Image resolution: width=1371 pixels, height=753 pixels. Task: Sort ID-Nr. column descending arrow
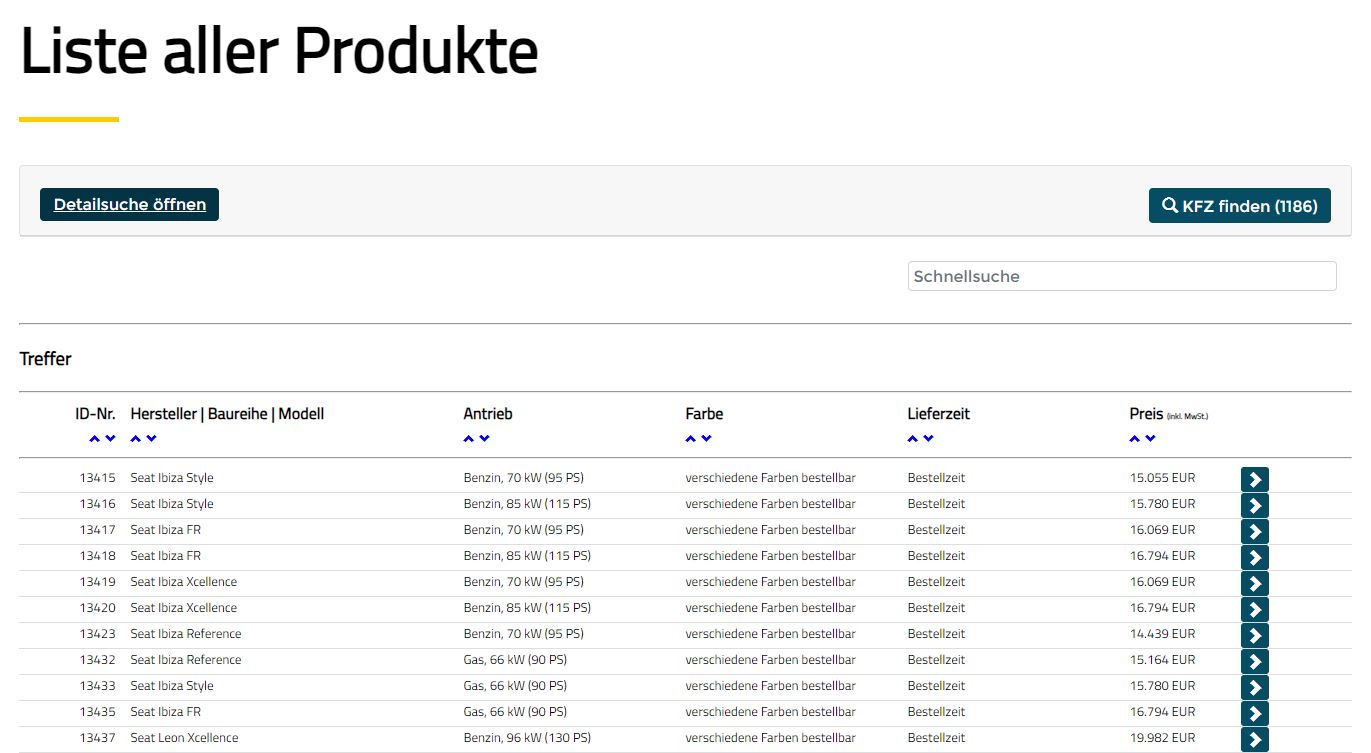(x=110, y=439)
